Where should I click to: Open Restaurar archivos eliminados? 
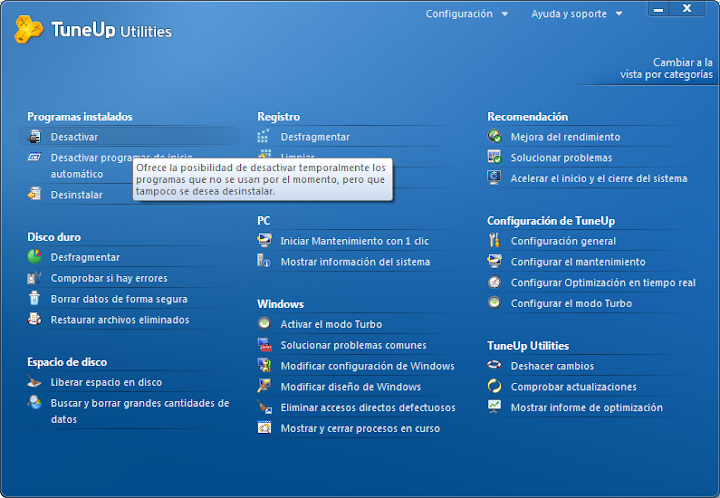click(120, 319)
